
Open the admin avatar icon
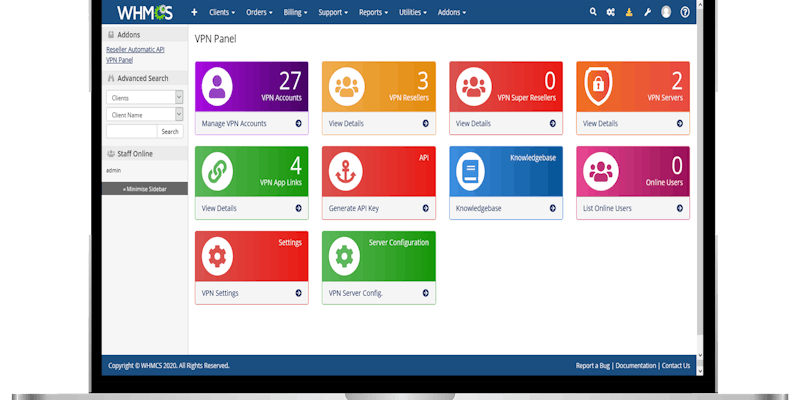666,12
